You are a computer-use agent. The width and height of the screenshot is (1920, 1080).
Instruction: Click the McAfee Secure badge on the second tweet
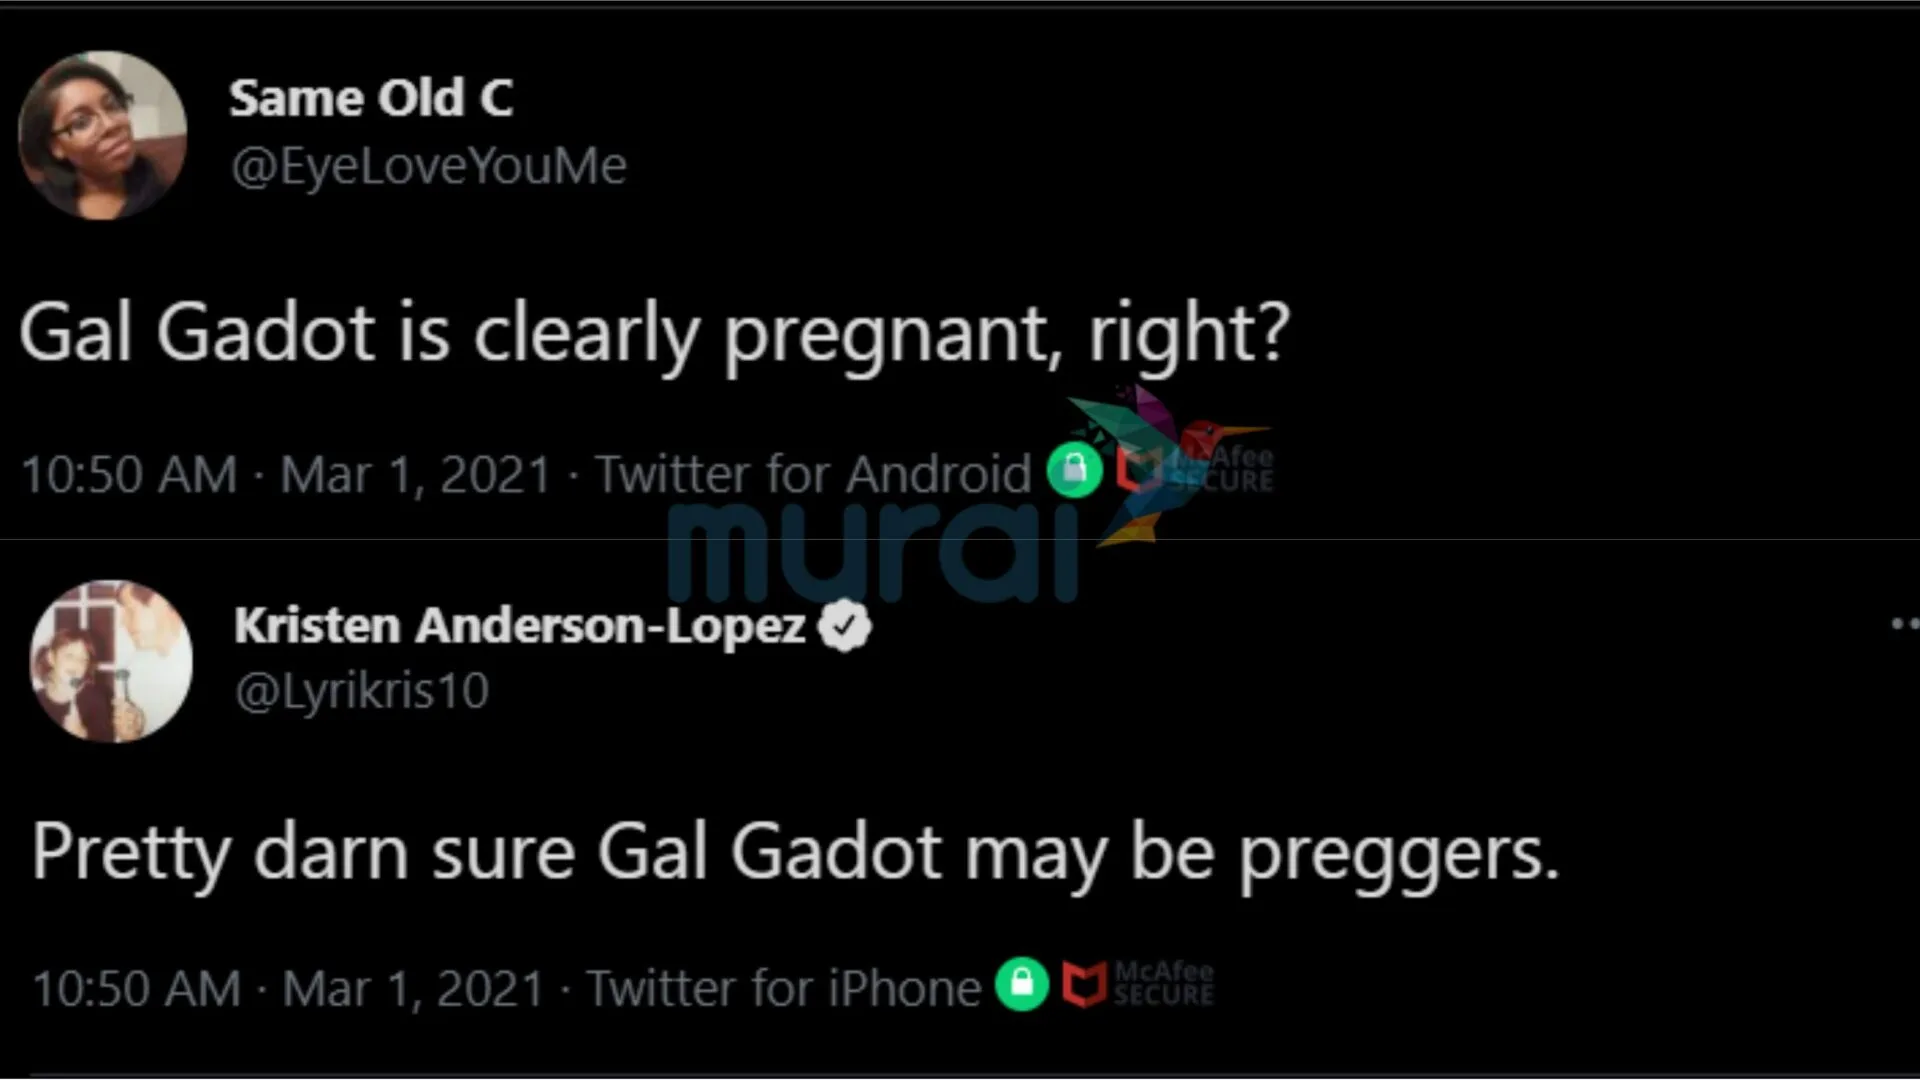[x=1138, y=985]
